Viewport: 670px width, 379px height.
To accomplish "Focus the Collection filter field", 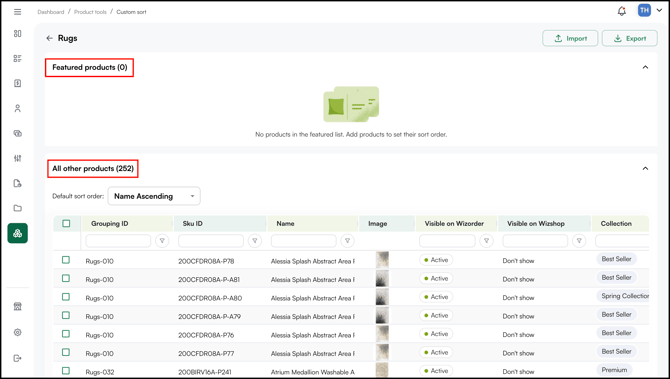I will 622,241.
